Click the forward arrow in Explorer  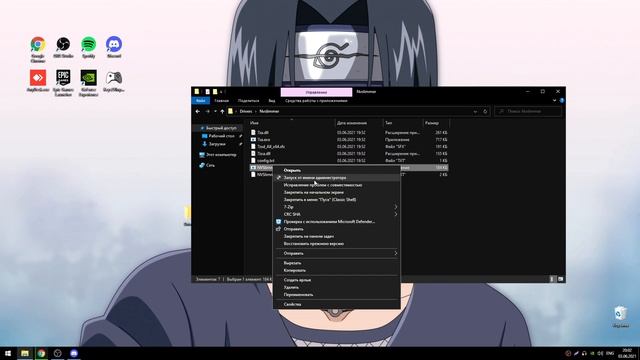tap(207, 111)
